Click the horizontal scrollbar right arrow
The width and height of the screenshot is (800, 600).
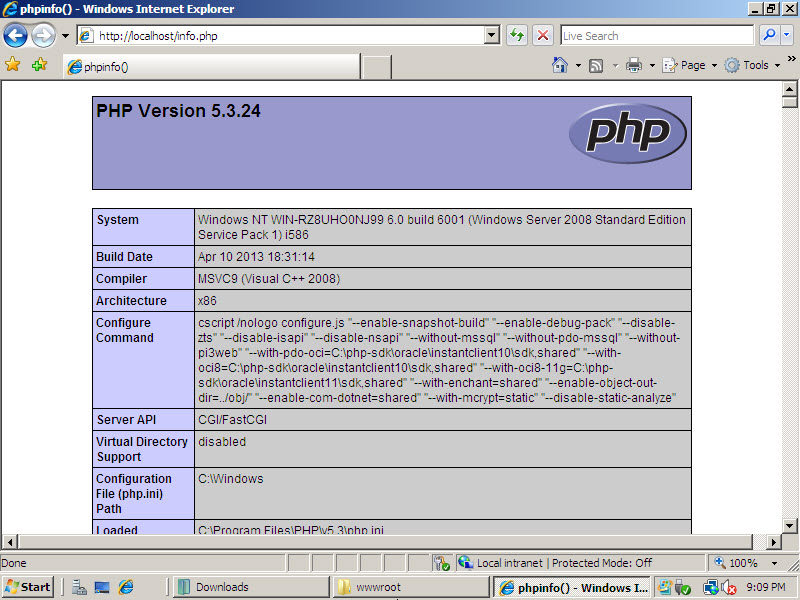773,542
